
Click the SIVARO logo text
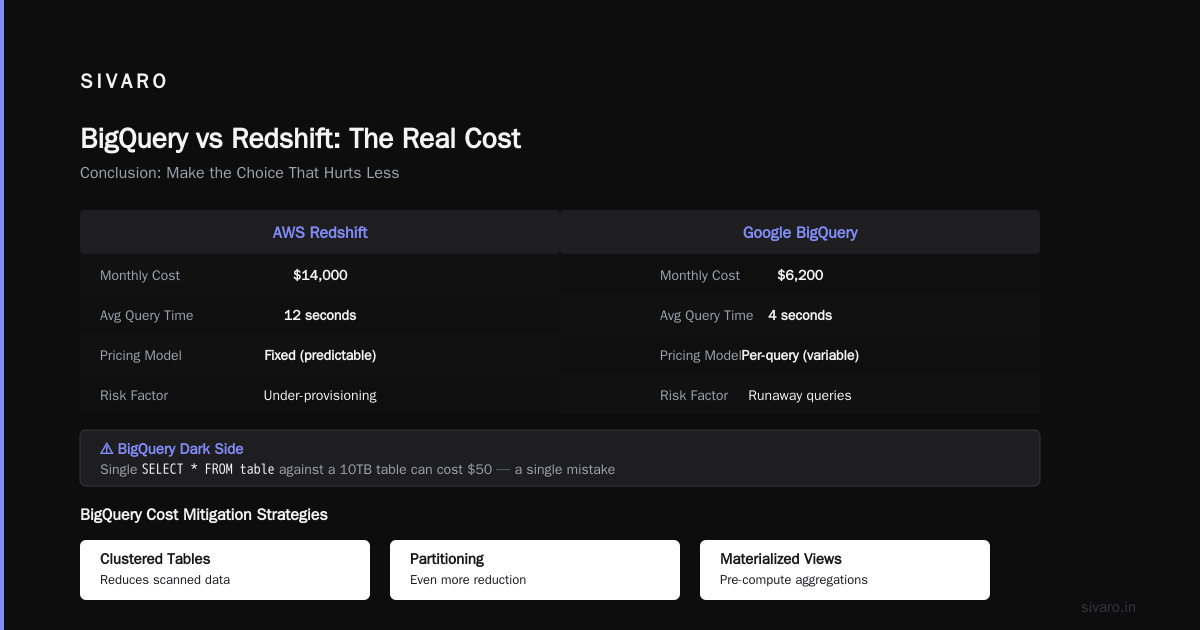pyautogui.click(x=124, y=82)
